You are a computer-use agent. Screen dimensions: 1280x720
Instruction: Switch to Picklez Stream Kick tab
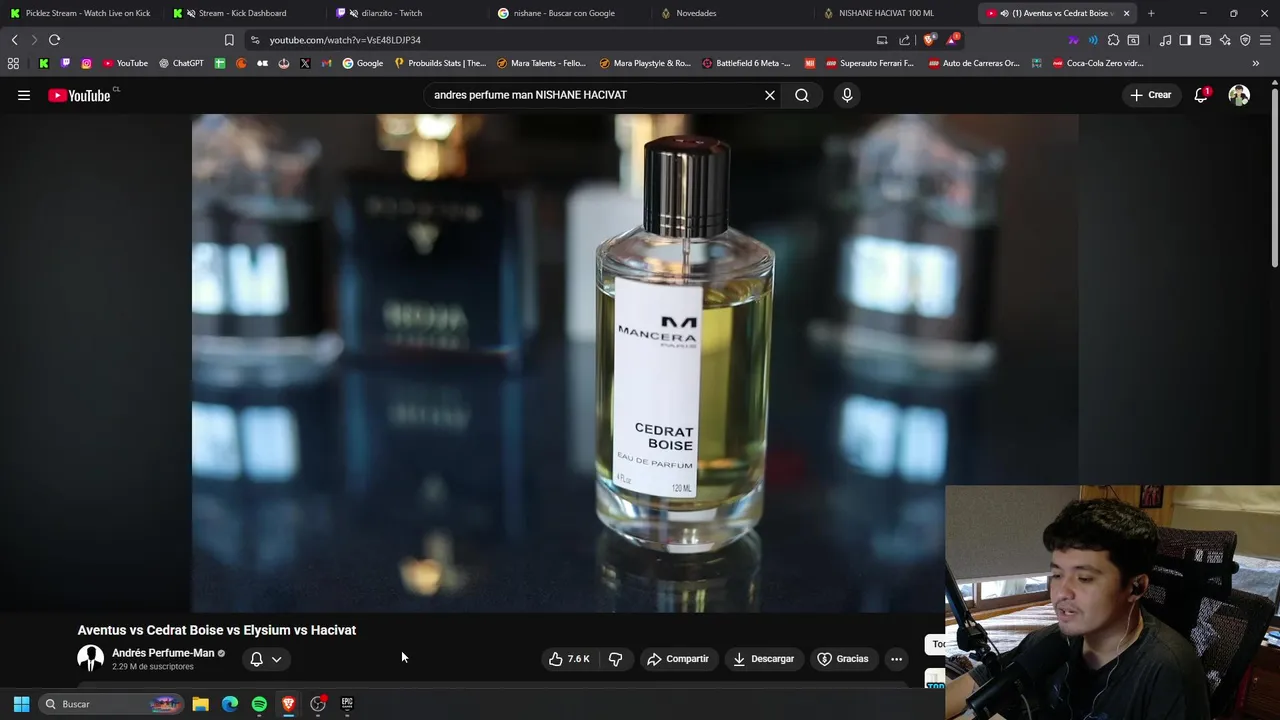[80, 13]
